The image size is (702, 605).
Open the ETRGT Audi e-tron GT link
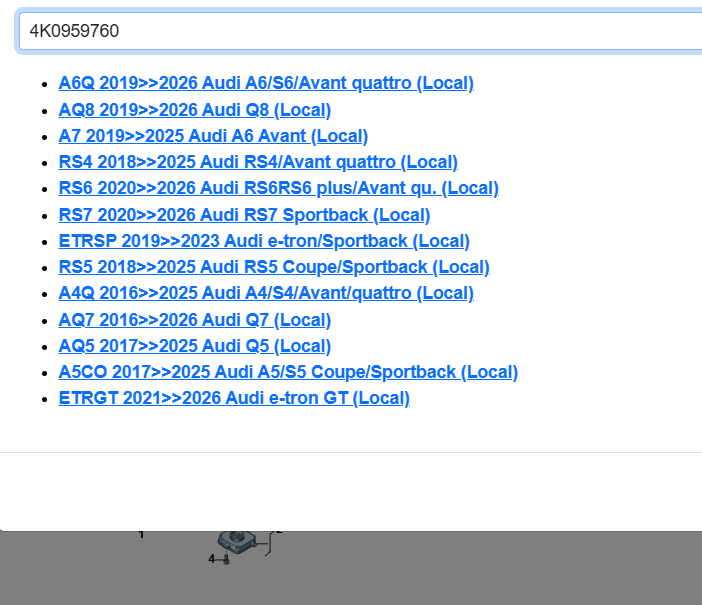coord(234,398)
